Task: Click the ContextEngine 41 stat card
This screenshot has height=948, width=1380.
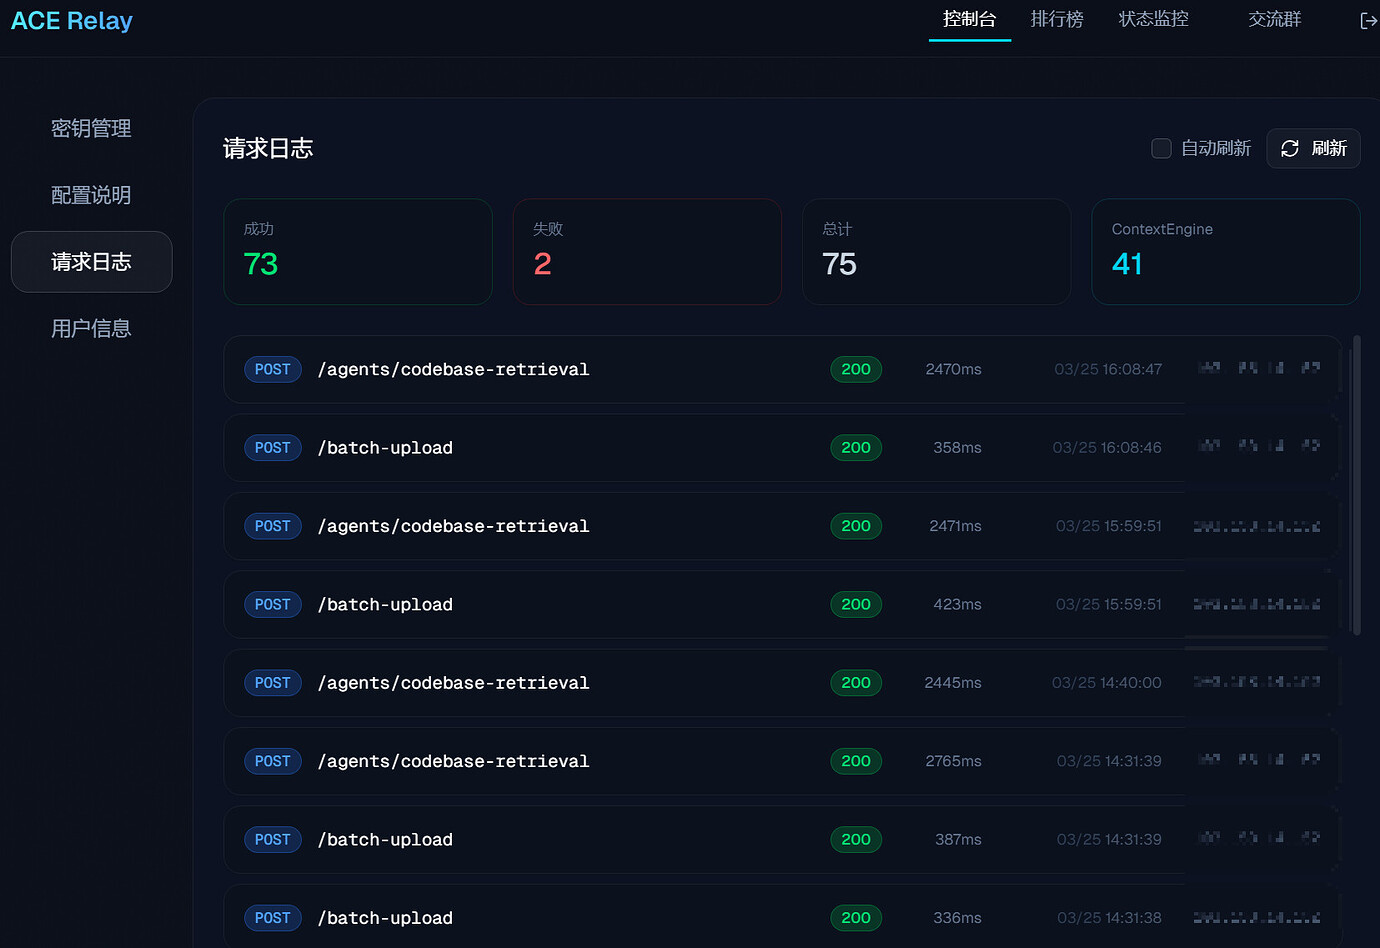Action: point(1225,251)
